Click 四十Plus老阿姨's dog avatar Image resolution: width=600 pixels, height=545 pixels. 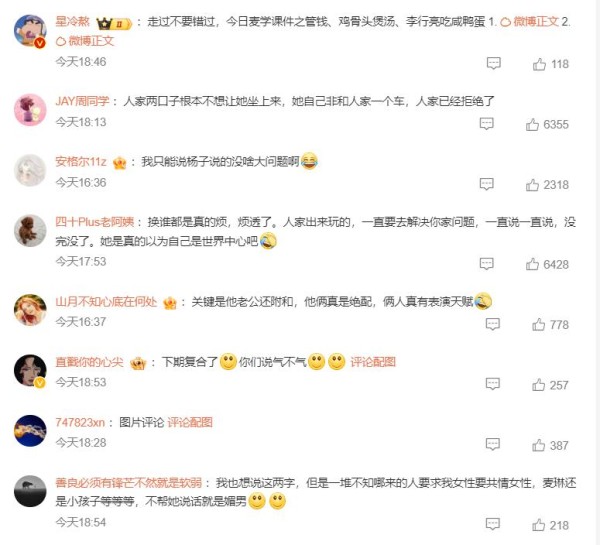click(30, 230)
